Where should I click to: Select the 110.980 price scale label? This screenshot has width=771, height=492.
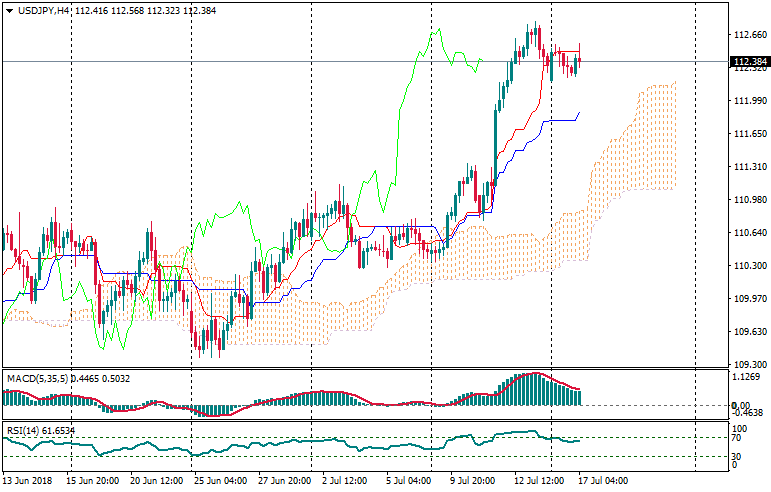click(x=749, y=200)
